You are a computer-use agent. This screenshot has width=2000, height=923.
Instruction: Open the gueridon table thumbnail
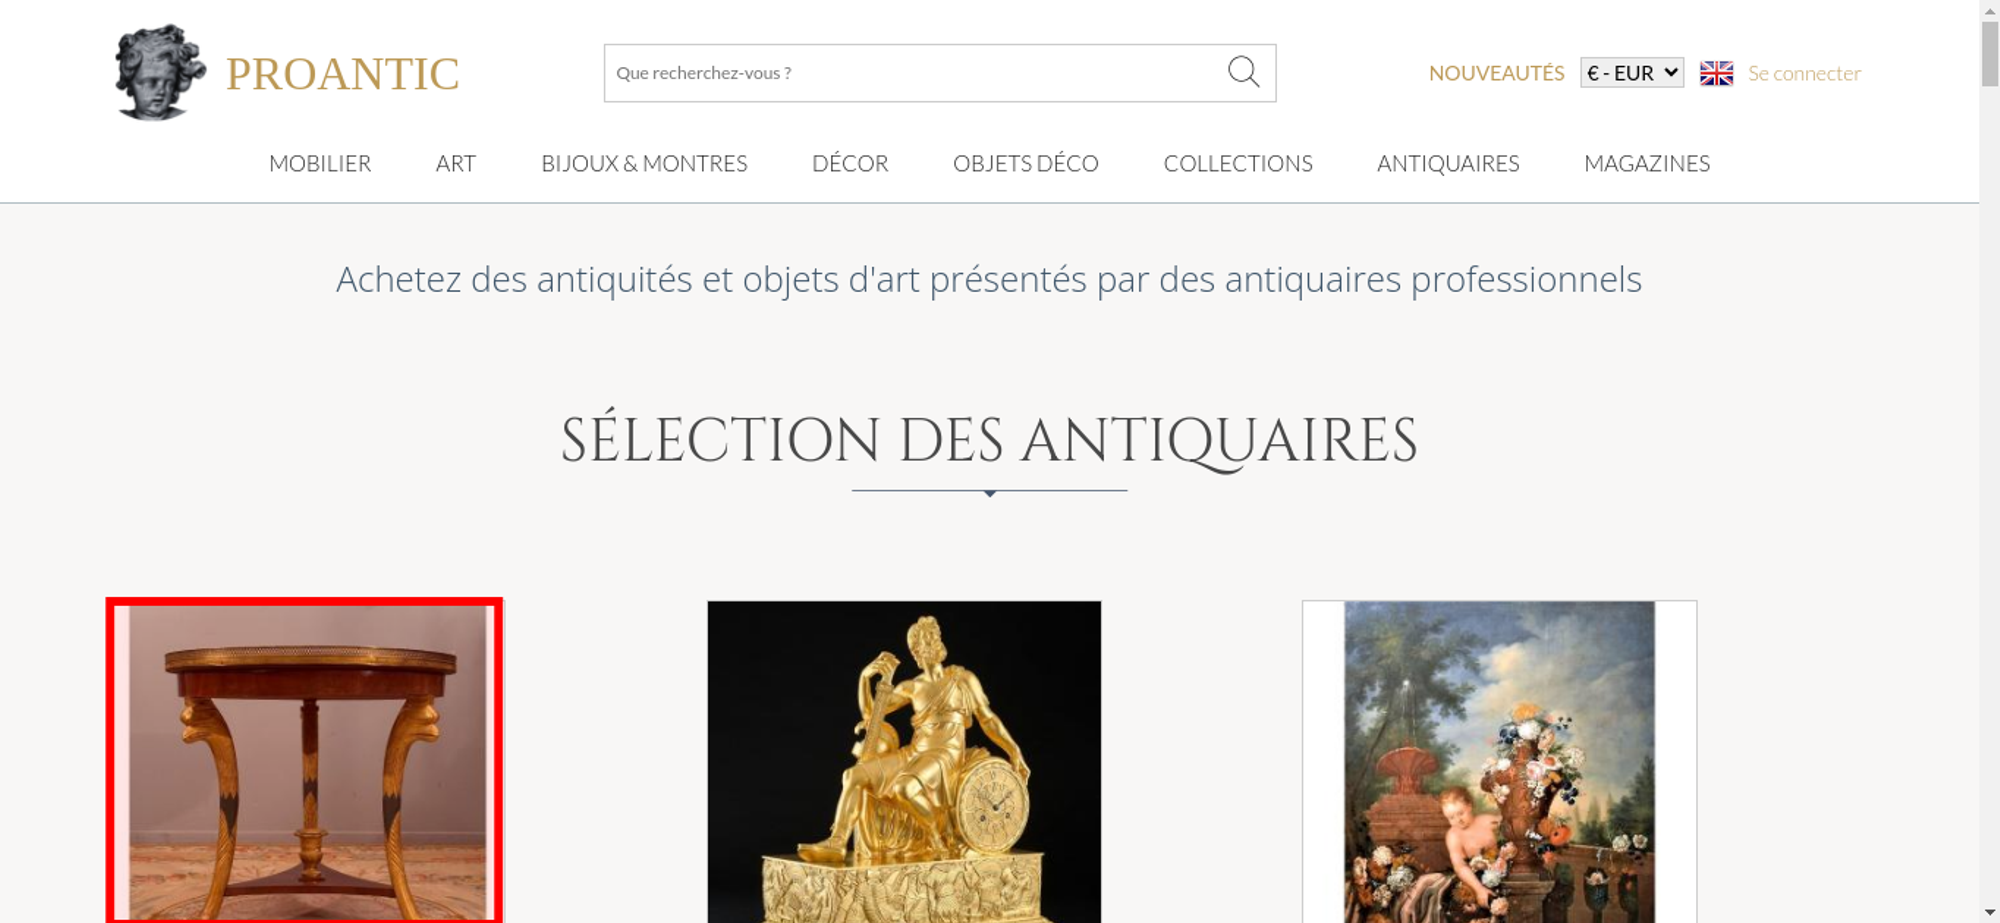tap(304, 761)
